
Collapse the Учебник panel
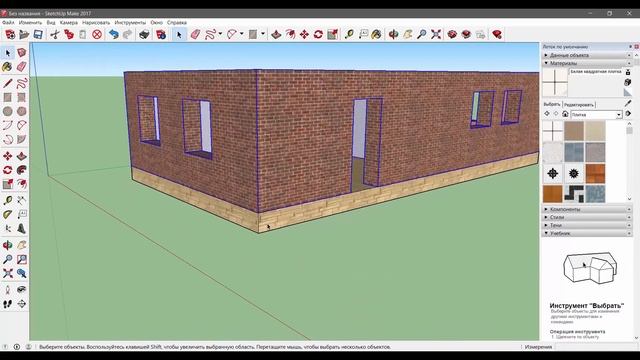coord(587,233)
